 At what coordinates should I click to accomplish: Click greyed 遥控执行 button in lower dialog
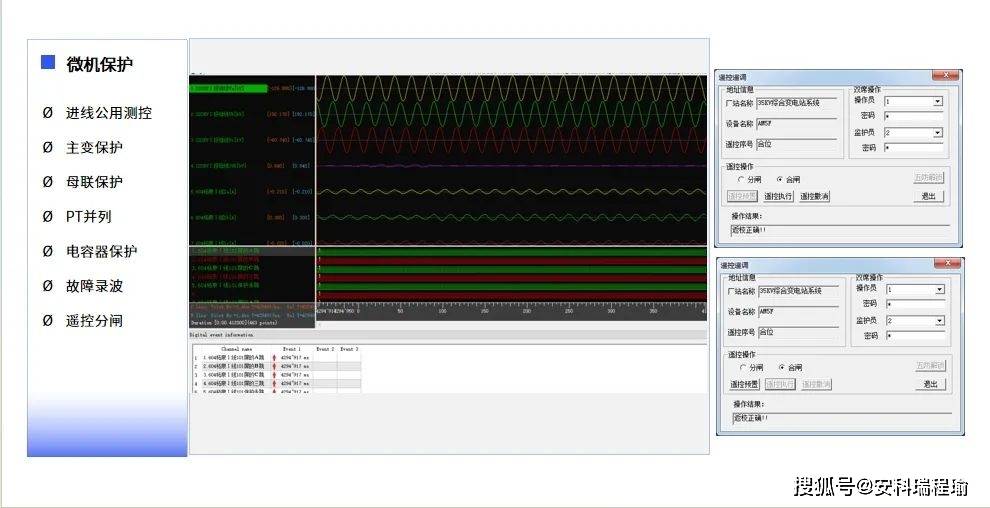(780, 384)
